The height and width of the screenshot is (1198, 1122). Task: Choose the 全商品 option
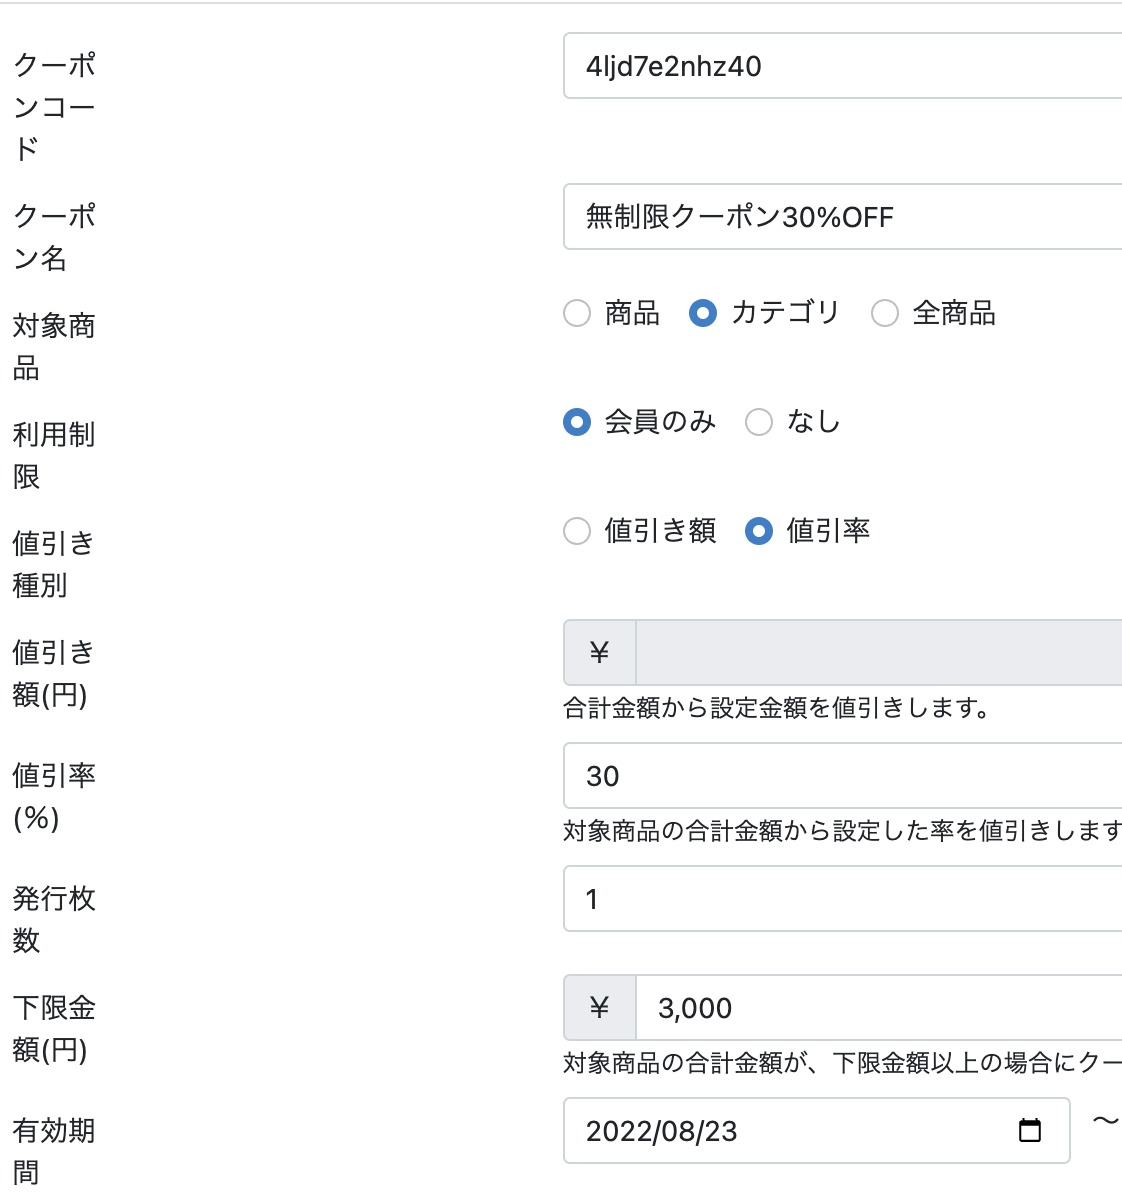884,313
